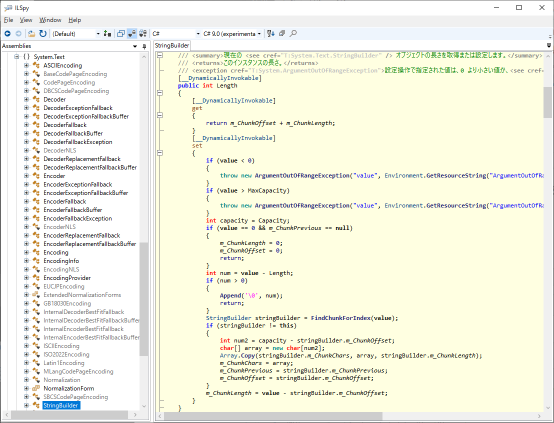This screenshot has height=423, width=554.
Task: Select the Latin1Encoding tree item
Action: [64, 363]
